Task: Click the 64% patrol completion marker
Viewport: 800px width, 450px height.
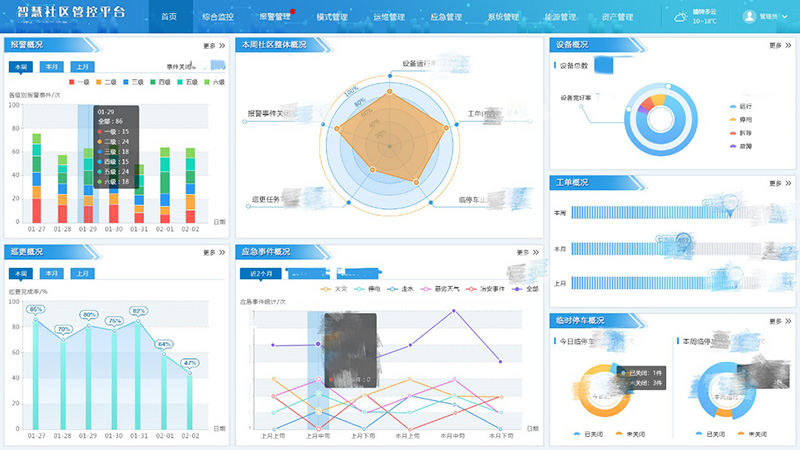Action: (164, 344)
